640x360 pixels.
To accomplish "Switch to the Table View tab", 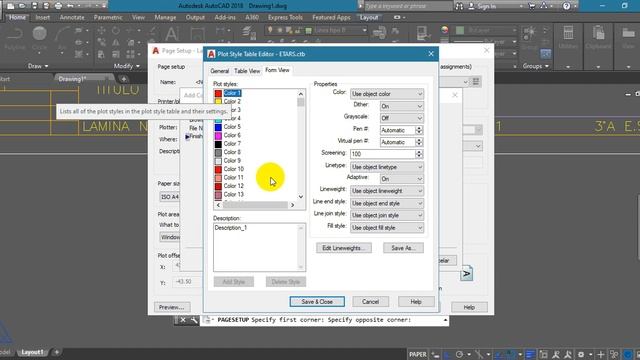I will [247, 71].
